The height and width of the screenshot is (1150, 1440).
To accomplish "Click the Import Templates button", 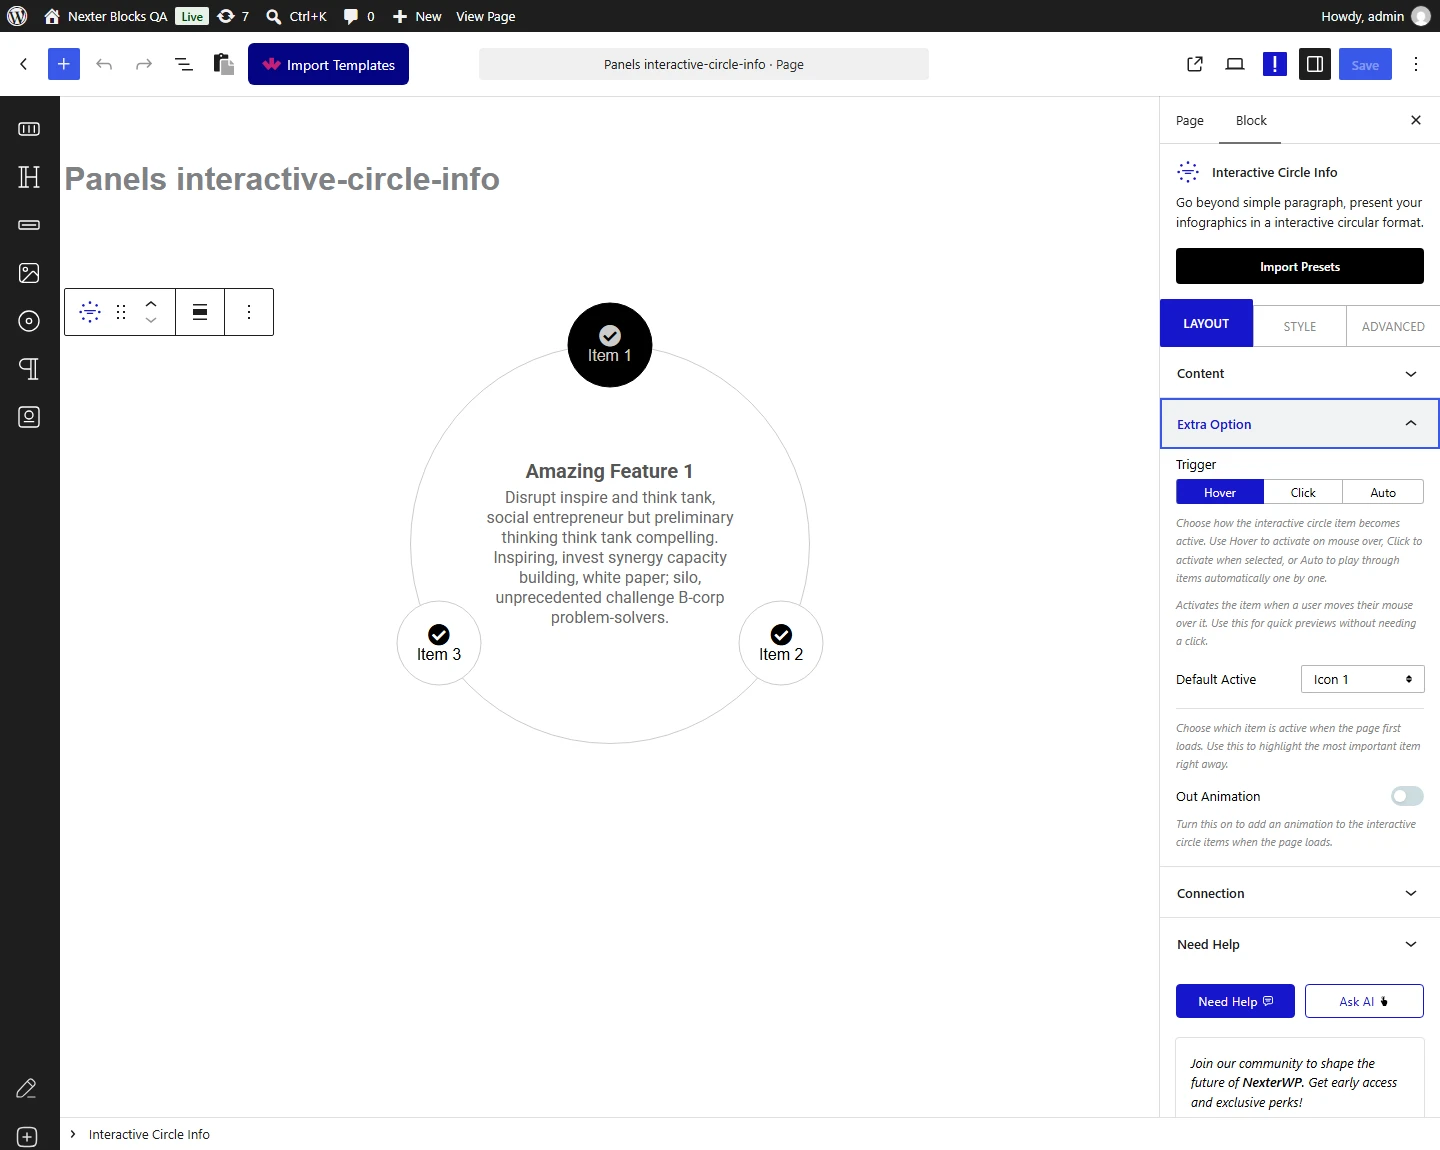I will (328, 64).
